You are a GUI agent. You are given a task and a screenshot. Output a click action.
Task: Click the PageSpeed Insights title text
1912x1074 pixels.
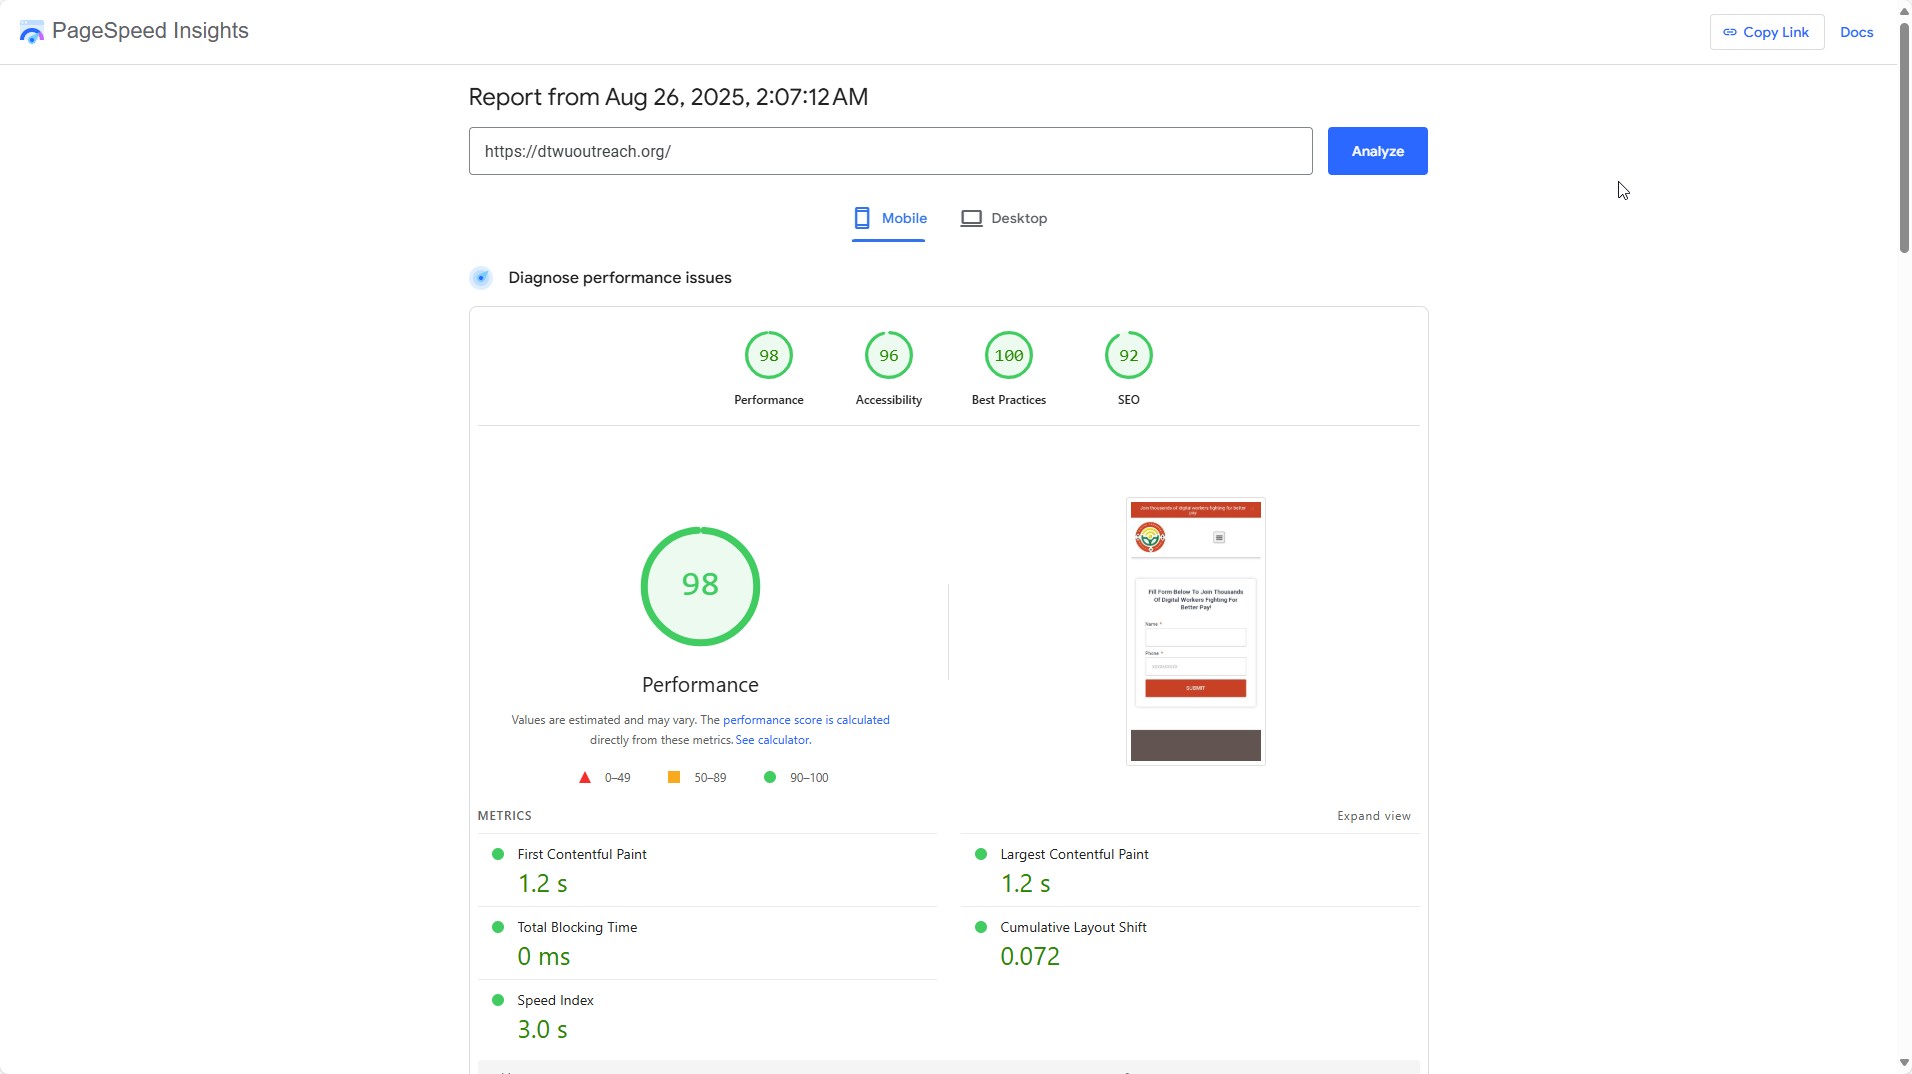150,31
